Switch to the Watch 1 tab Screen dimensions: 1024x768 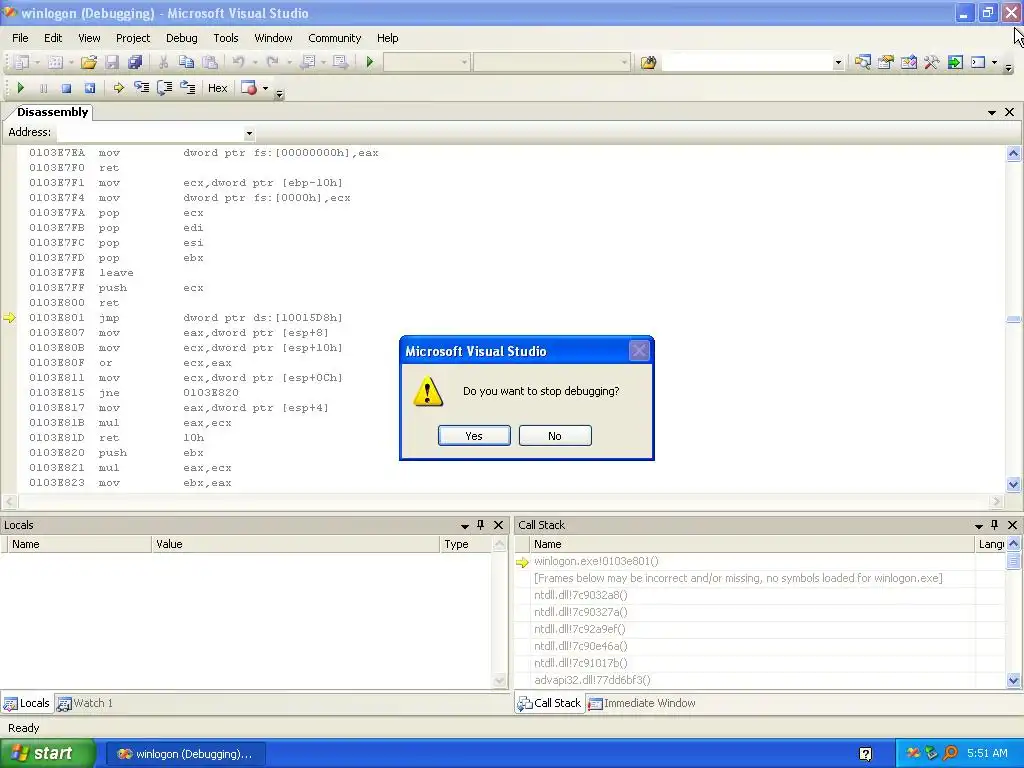(85, 703)
